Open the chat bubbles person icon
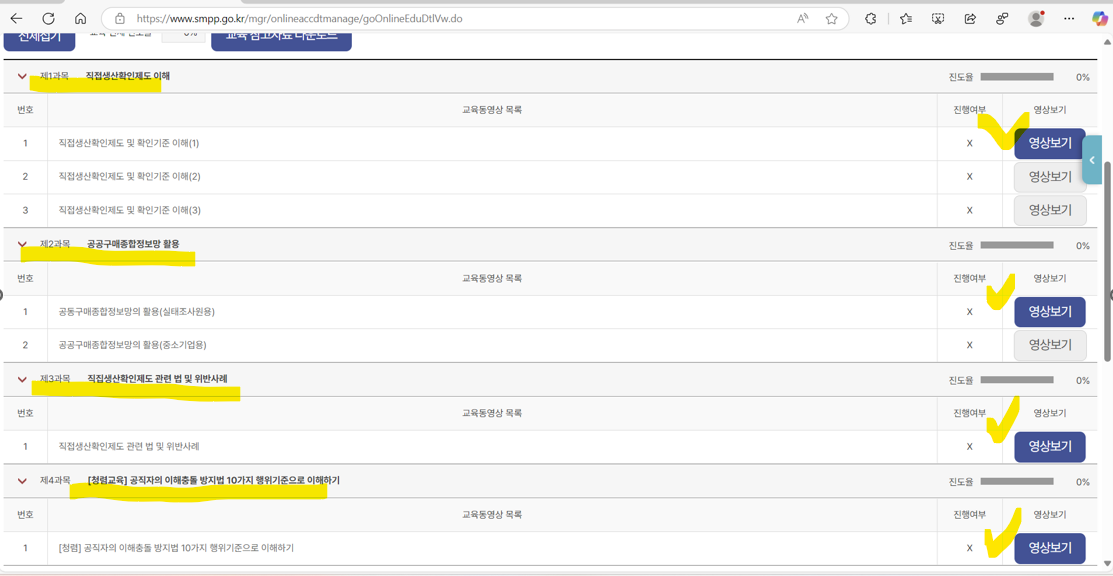The image size is (1113, 576). pyautogui.click(x=1003, y=19)
